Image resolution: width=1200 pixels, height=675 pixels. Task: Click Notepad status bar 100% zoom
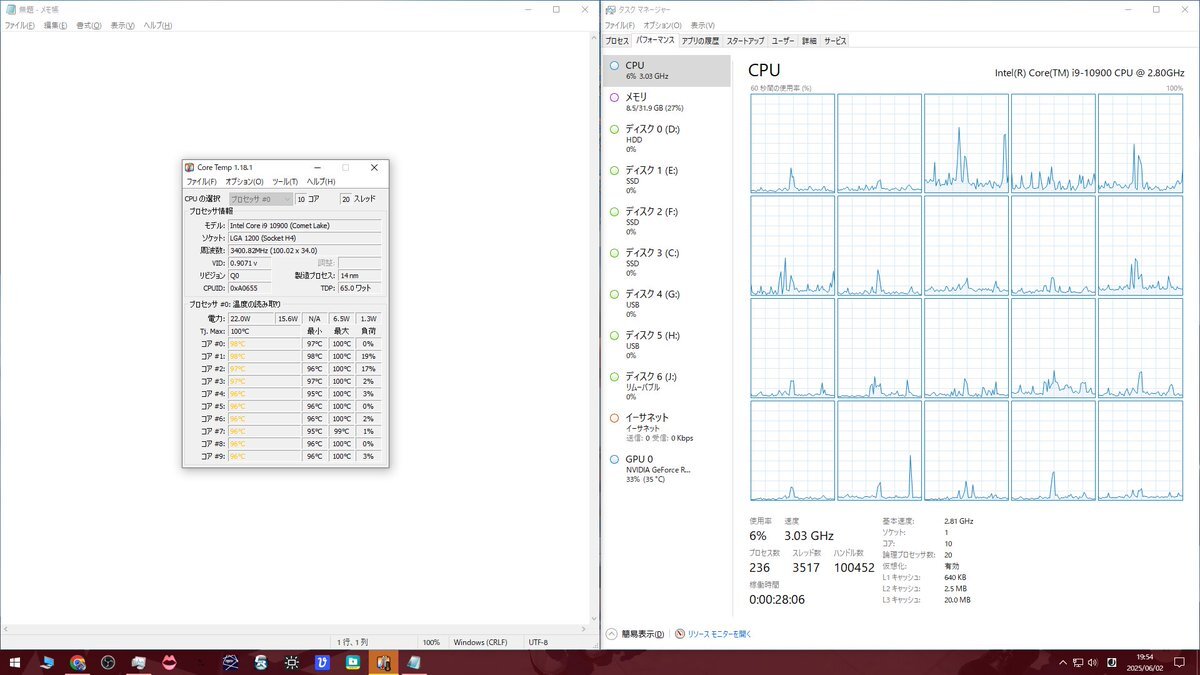point(431,642)
